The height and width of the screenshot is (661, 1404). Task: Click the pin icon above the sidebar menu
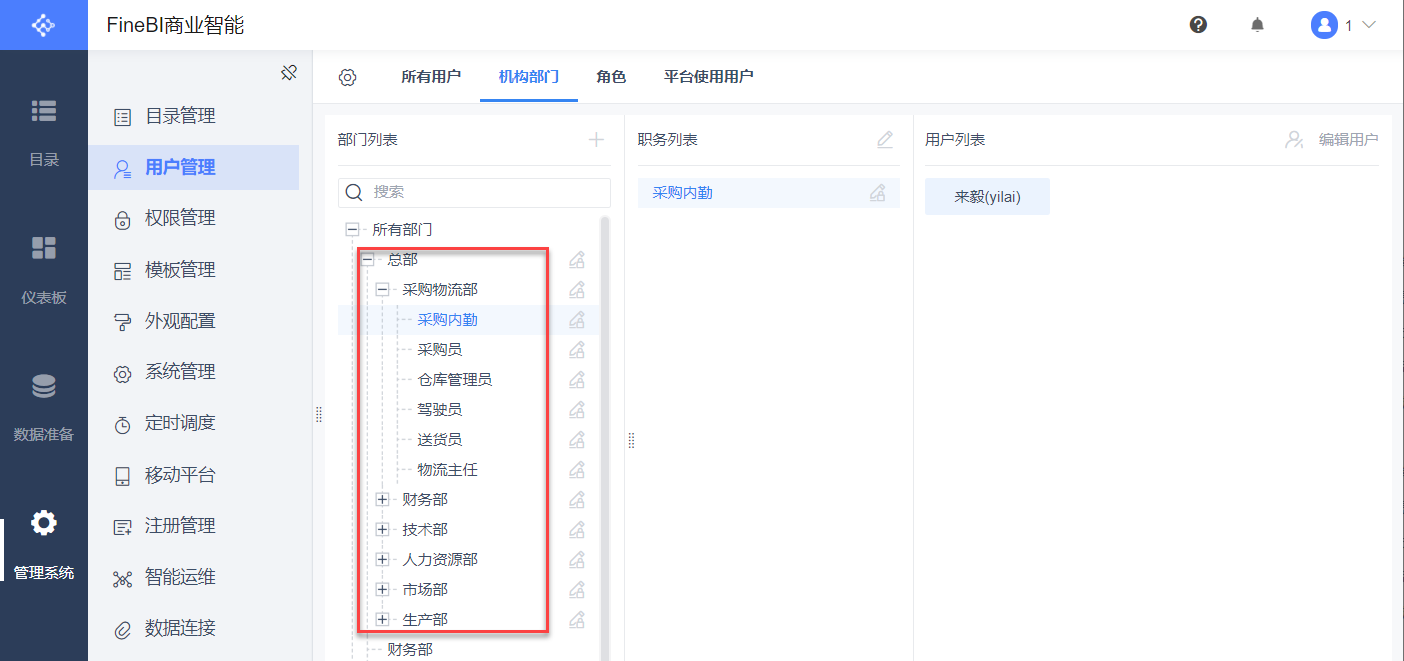coord(289,73)
